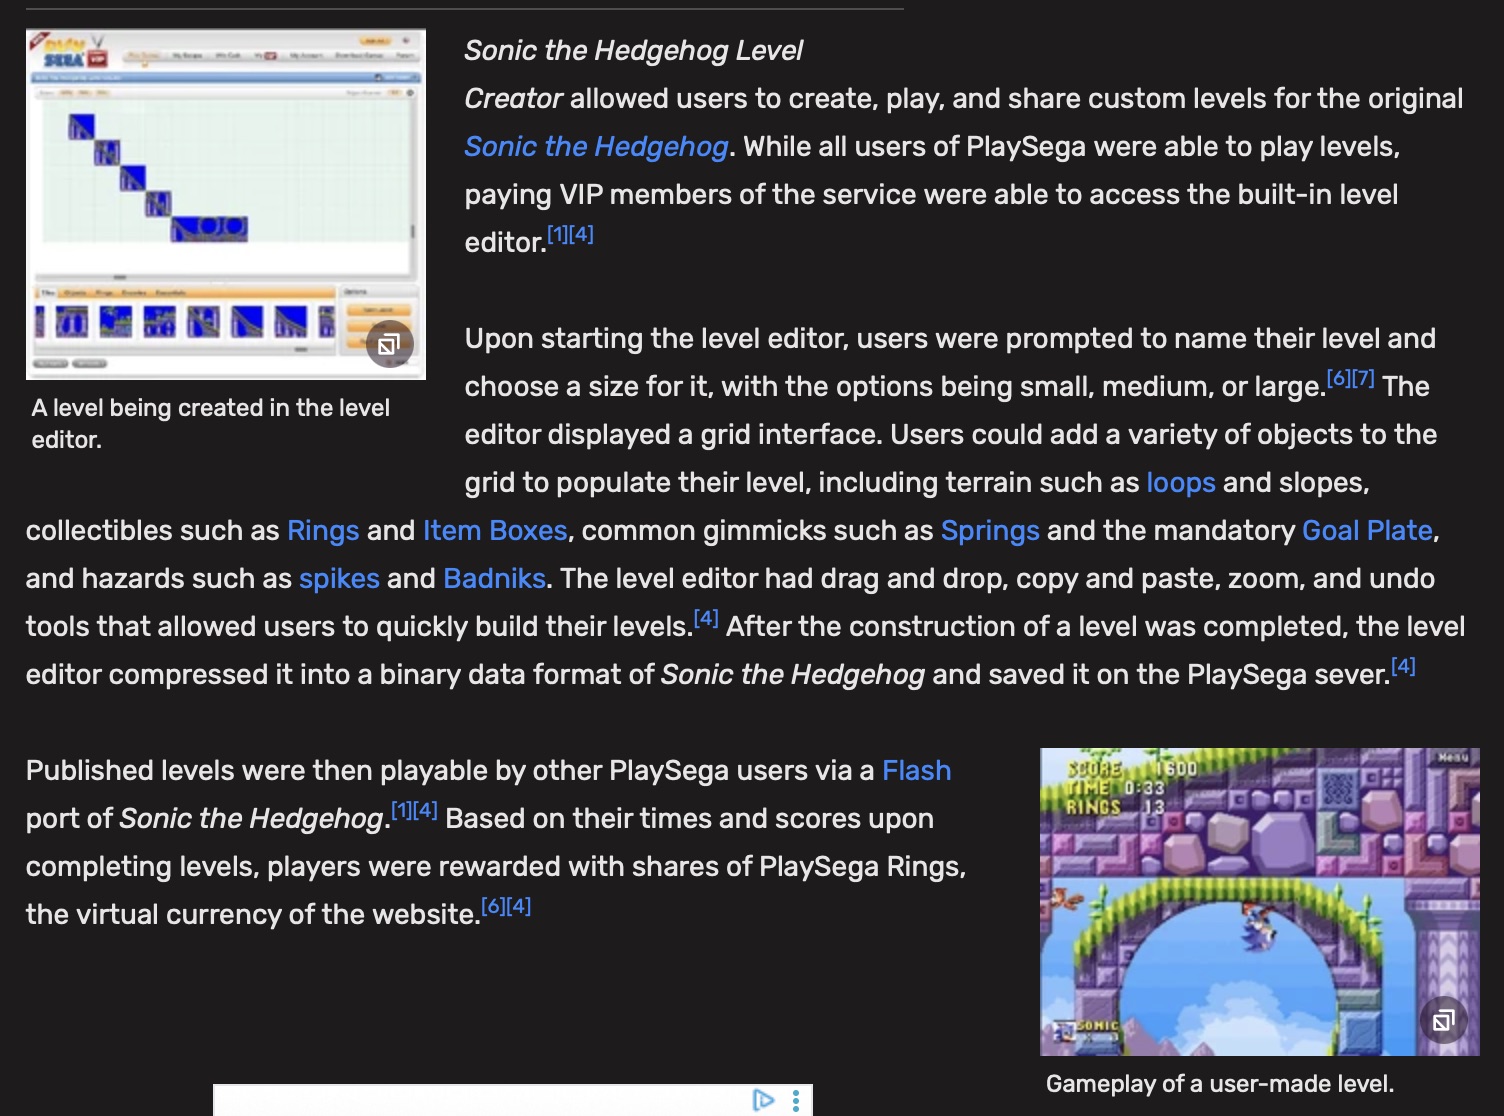Click the italic 'Sonic the Hedgehog Level' heading text
The image size is (1504, 1116).
click(x=634, y=51)
